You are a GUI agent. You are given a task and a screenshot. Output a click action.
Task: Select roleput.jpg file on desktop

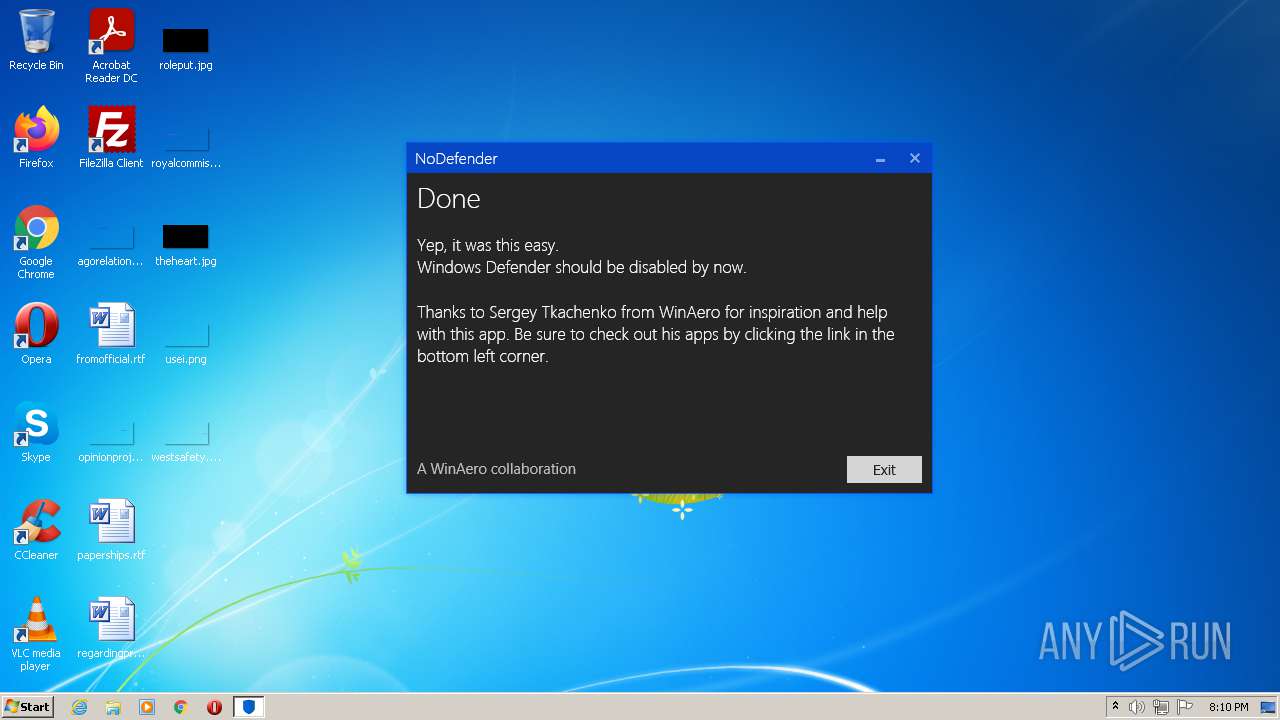tap(186, 48)
